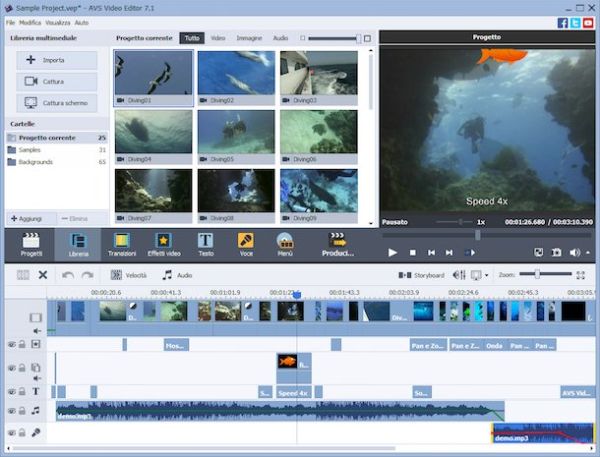Select the Immagine filter tab
600x457 pixels.
[x=249, y=38]
